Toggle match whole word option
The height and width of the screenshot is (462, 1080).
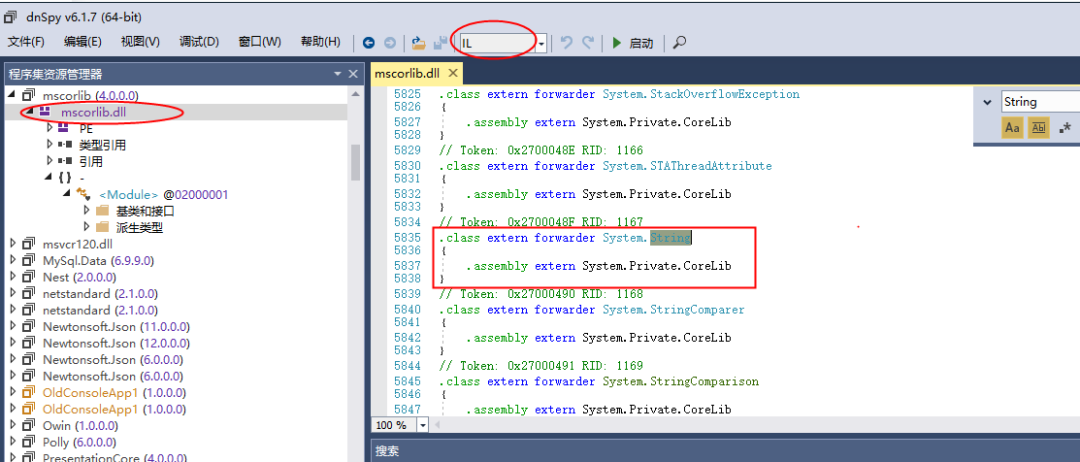pos(1038,128)
